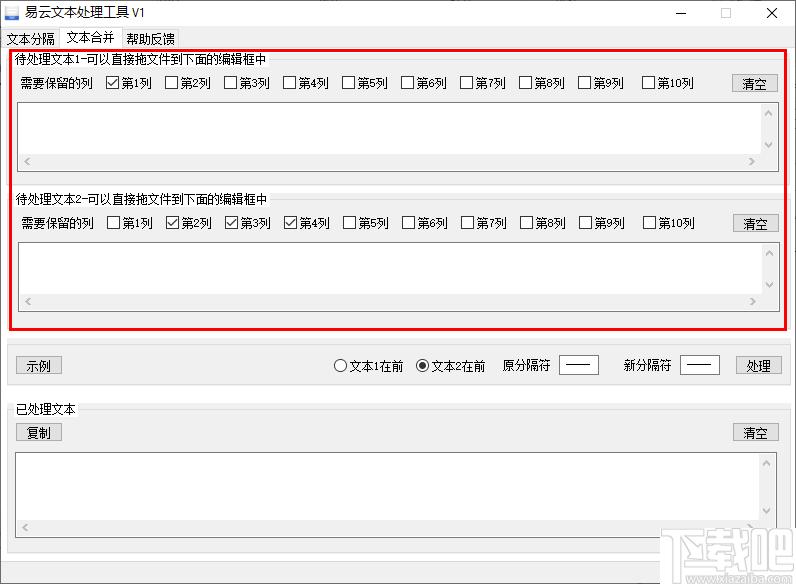Screen dimensions: 796x584
Task: Copy processed text with 复制 button
Action: coord(39,433)
